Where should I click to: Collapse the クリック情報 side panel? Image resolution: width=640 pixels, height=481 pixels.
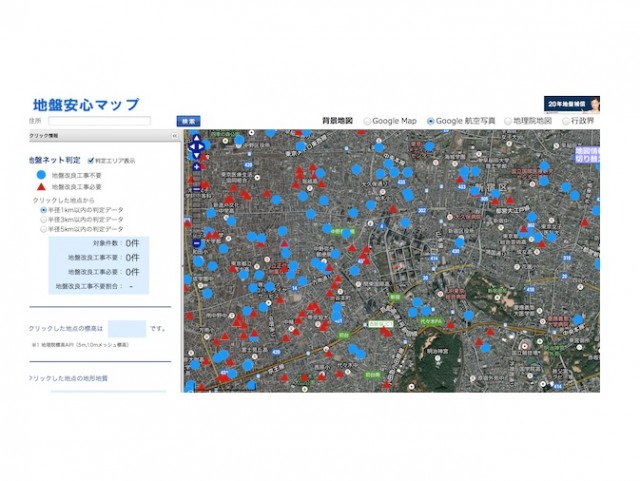click(175, 133)
